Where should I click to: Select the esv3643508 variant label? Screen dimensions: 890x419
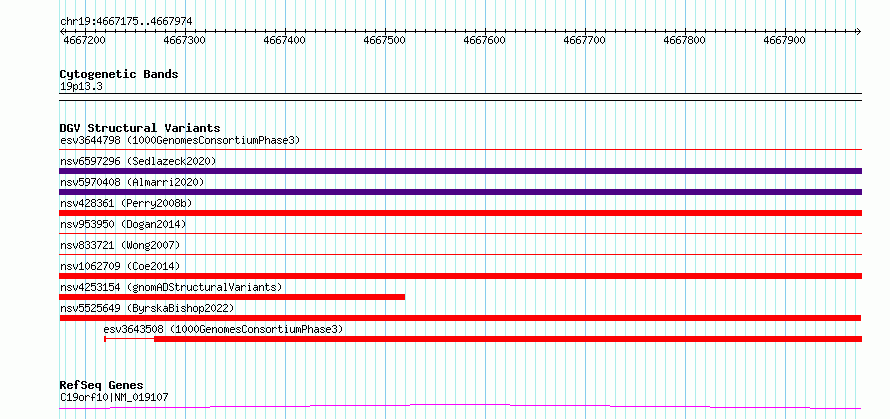pos(224,329)
